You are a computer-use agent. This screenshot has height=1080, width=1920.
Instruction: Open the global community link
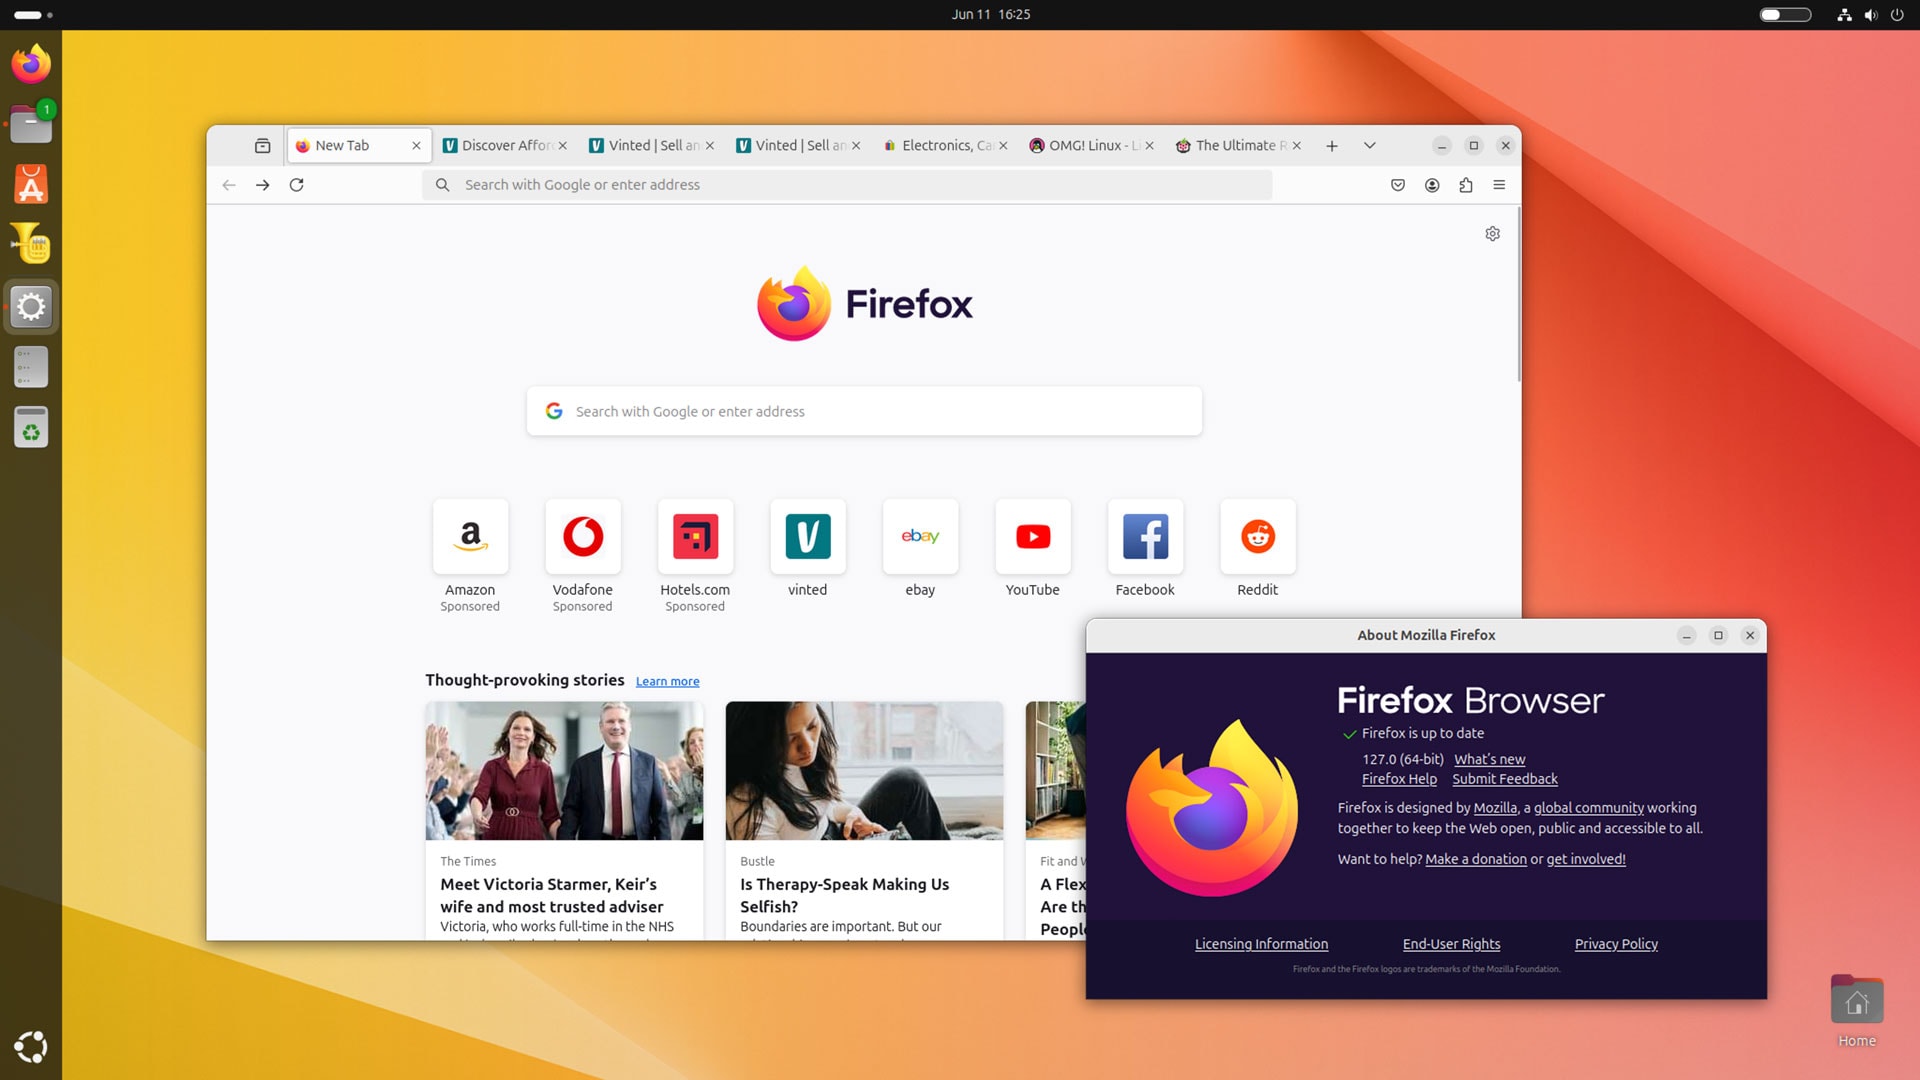click(x=1589, y=808)
